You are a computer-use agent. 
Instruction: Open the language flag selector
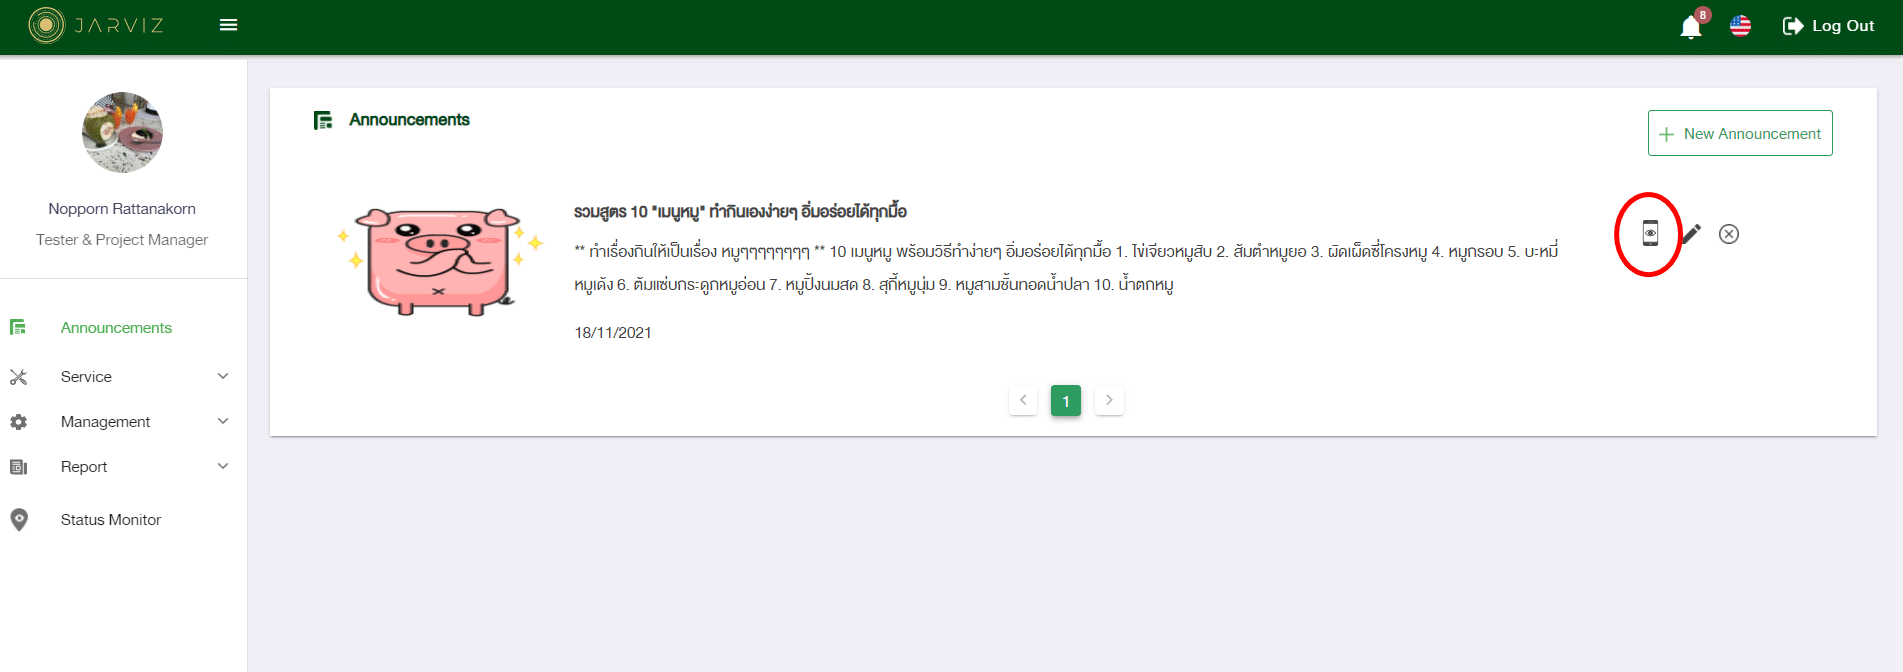point(1740,26)
